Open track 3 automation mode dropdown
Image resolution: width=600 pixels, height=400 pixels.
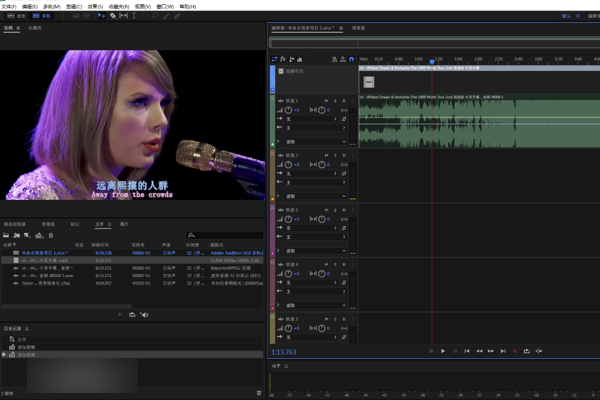coord(316,251)
